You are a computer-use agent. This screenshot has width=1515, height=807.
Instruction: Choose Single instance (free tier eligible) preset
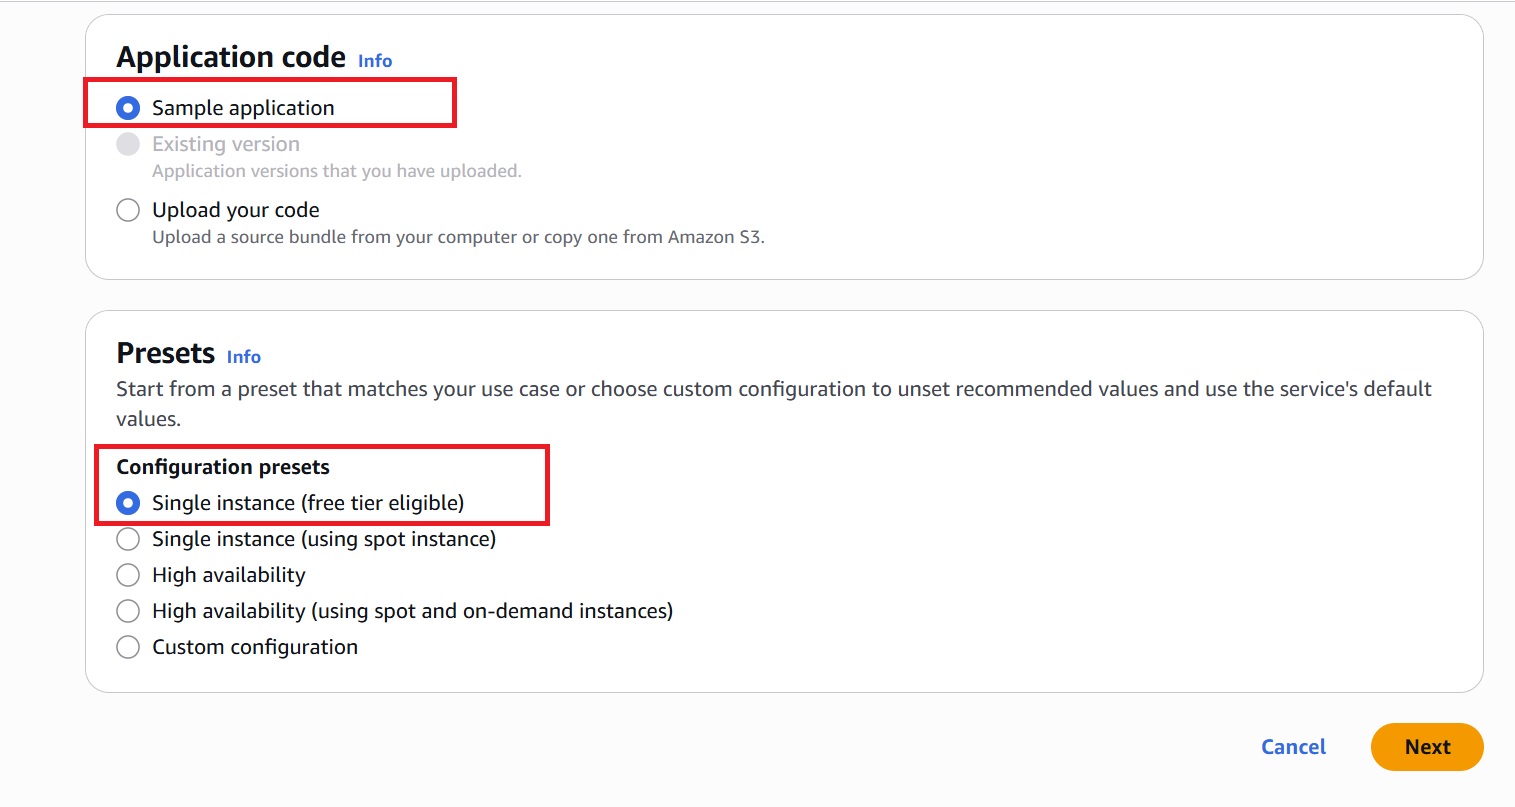128,503
